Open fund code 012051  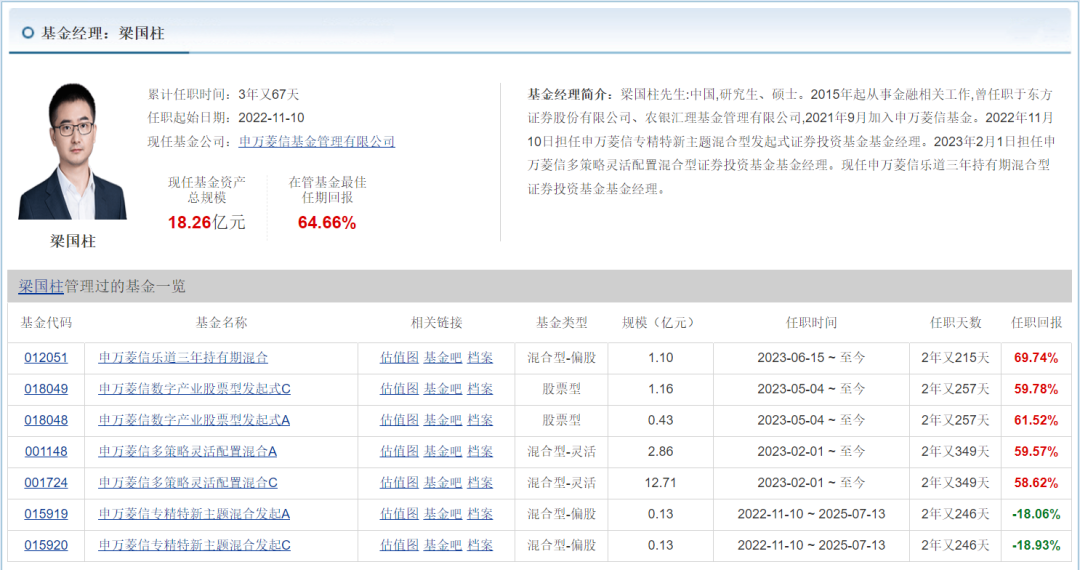click(x=46, y=357)
